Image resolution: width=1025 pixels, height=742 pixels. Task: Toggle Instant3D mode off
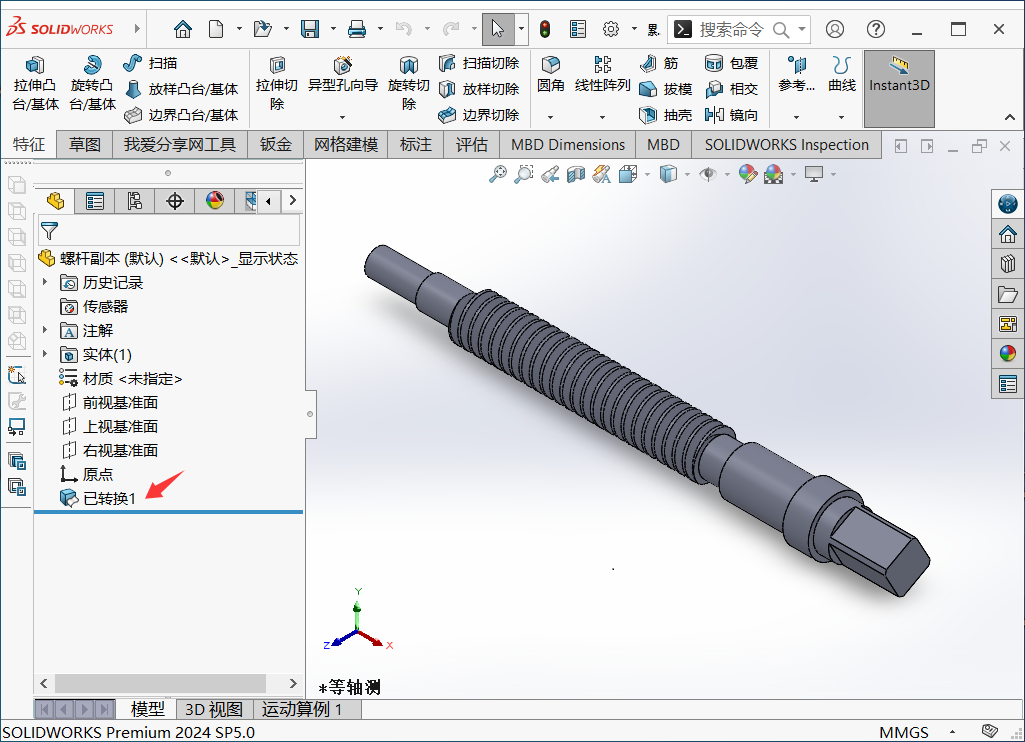click(x=898, y=89)
